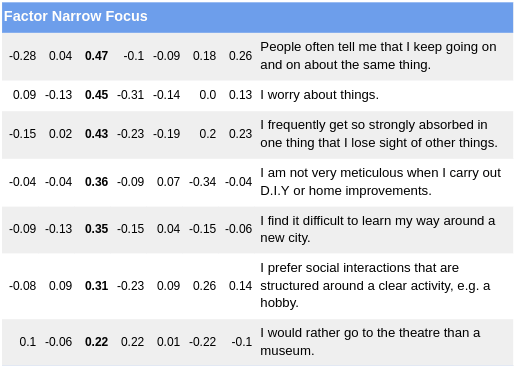Click the statement about being strongly absorbed
This screenshot has width=520, height=366.
click(x=379, y=134)
